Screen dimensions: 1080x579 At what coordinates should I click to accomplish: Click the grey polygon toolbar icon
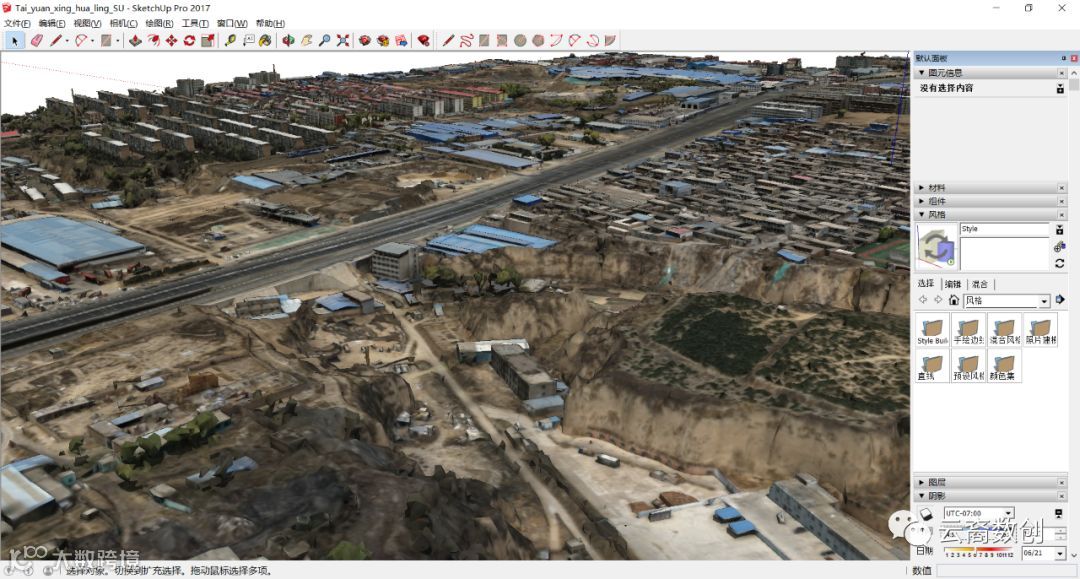tap(538, 41)
